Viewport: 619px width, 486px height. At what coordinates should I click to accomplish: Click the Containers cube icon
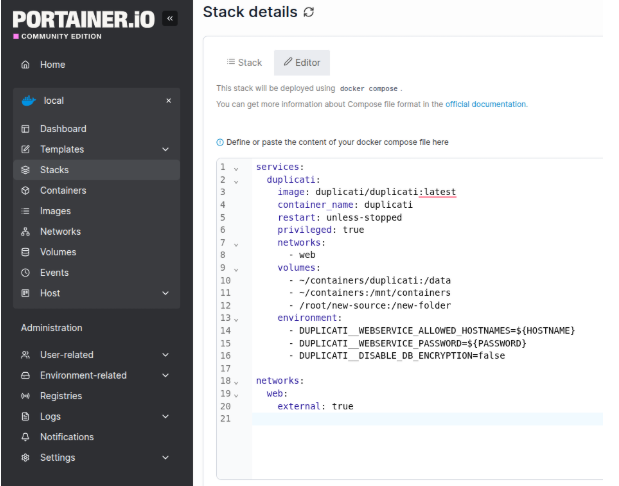pyautogui.click(x=25, y=190)
